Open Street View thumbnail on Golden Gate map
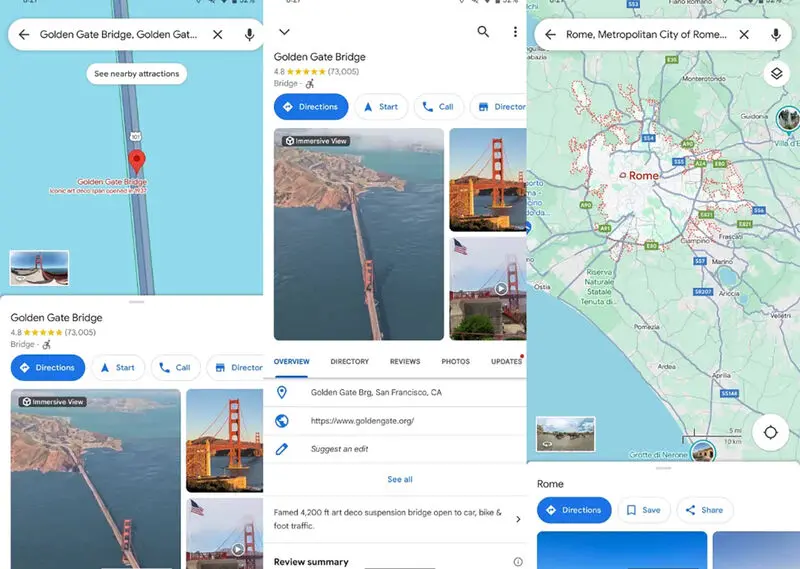 (39, 267)
